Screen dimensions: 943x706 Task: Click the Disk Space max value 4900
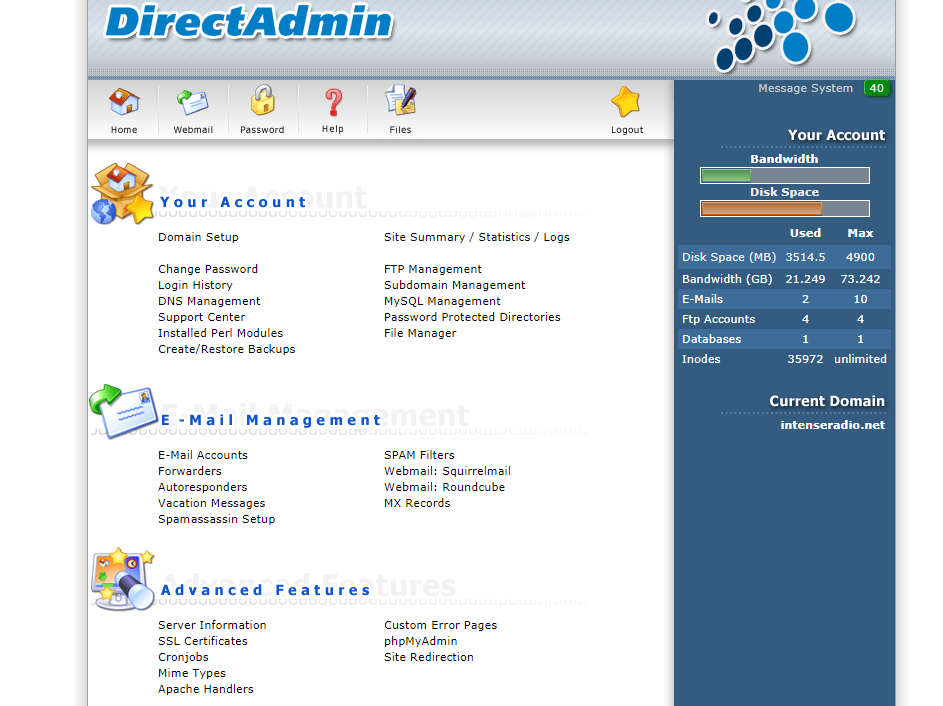860,257
